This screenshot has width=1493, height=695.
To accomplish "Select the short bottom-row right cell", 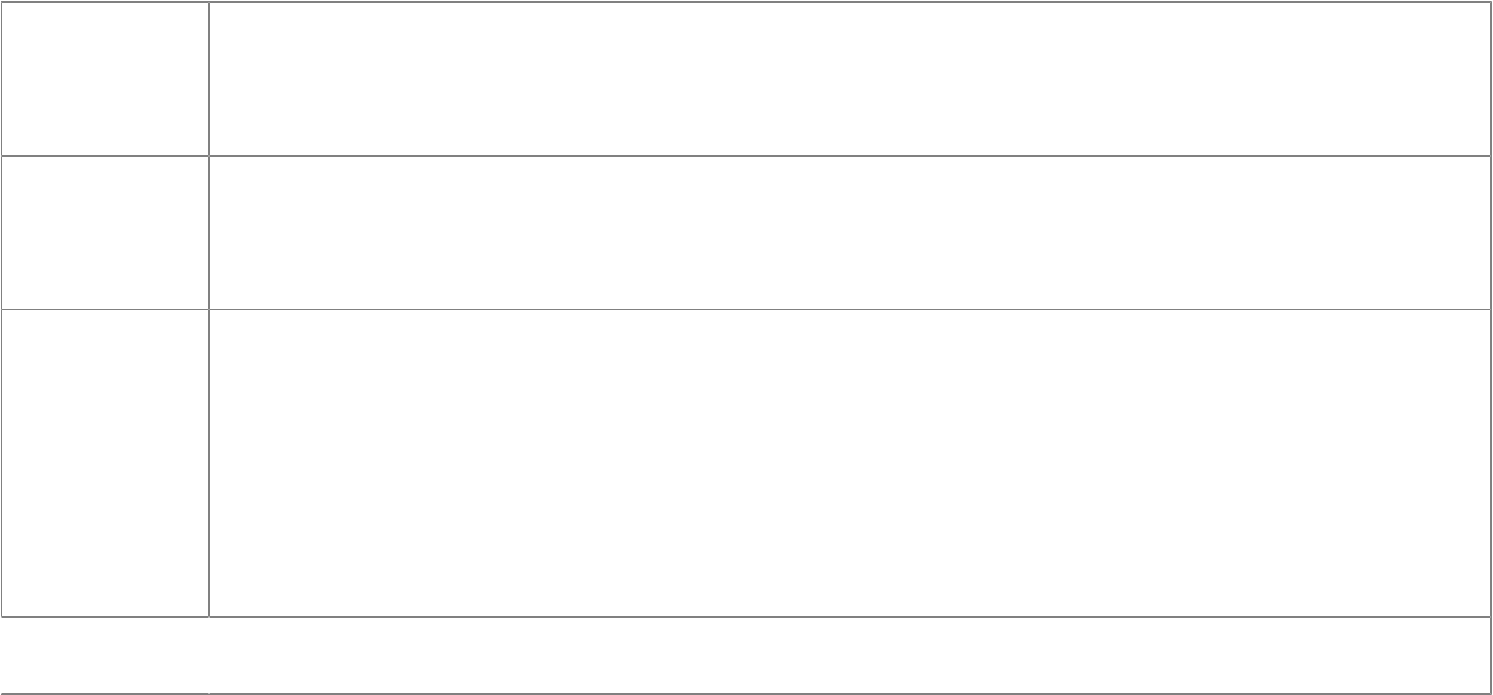I will coord(849,655).
